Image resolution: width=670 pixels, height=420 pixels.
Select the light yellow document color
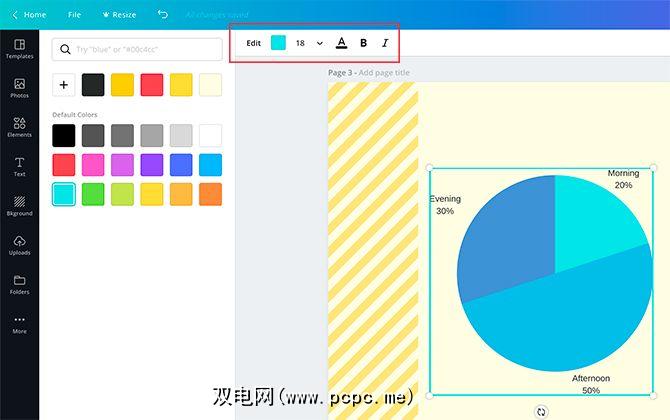[181, 85]
